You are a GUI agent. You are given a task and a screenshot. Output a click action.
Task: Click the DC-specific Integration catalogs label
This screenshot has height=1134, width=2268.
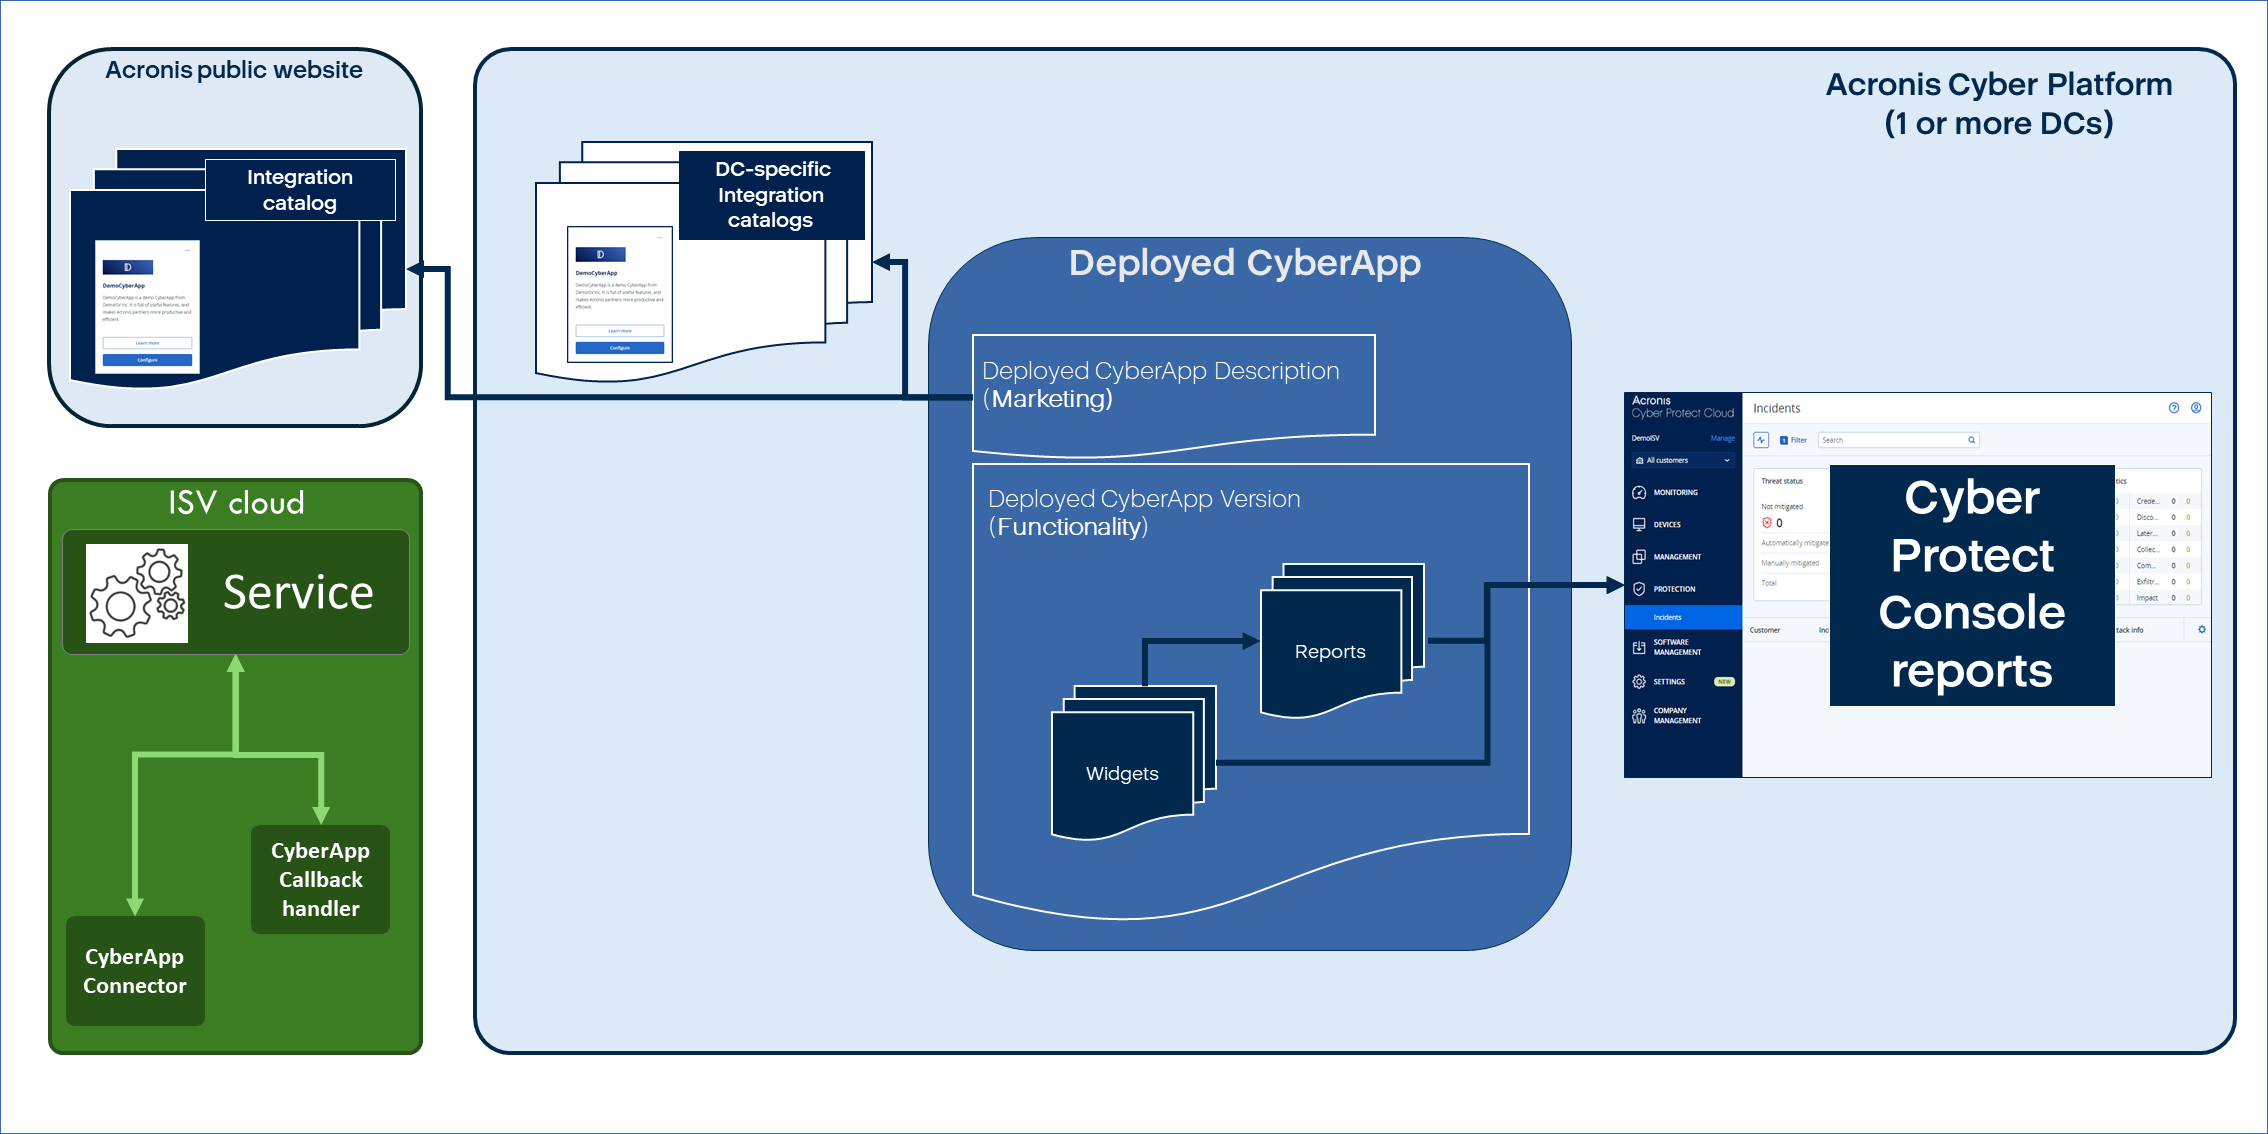(772, 195)
